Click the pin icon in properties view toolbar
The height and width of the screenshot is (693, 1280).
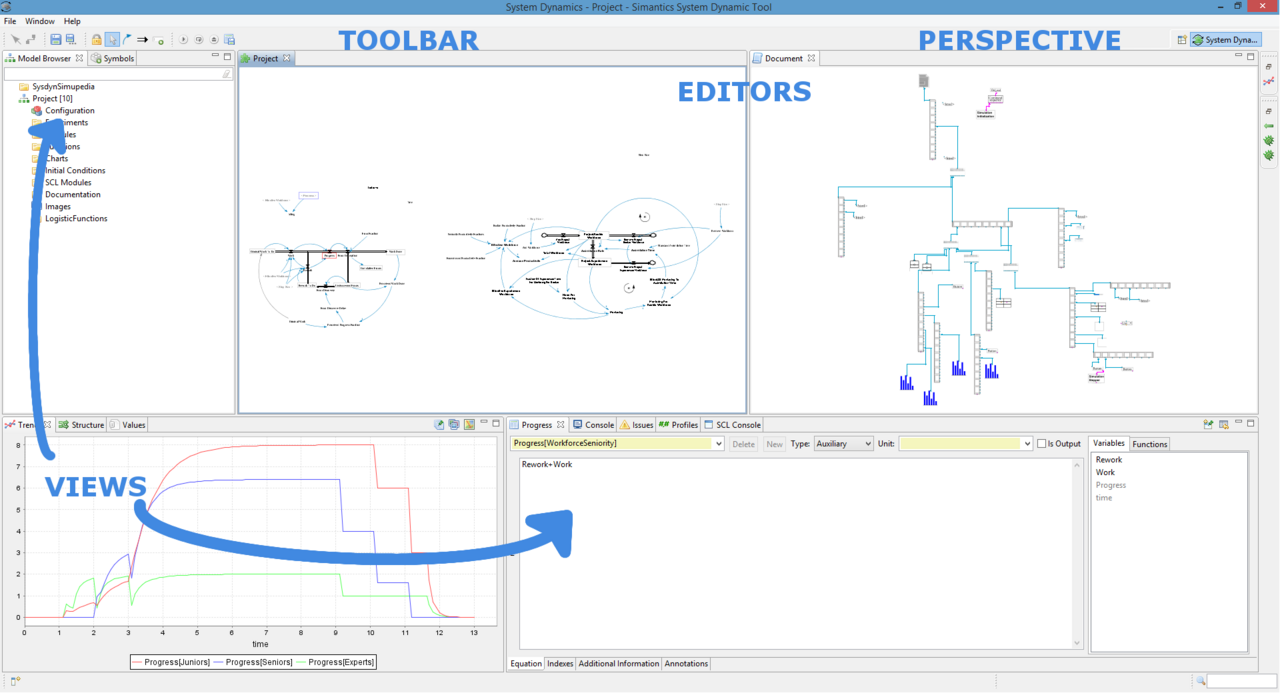click(x=1208, y=425)
